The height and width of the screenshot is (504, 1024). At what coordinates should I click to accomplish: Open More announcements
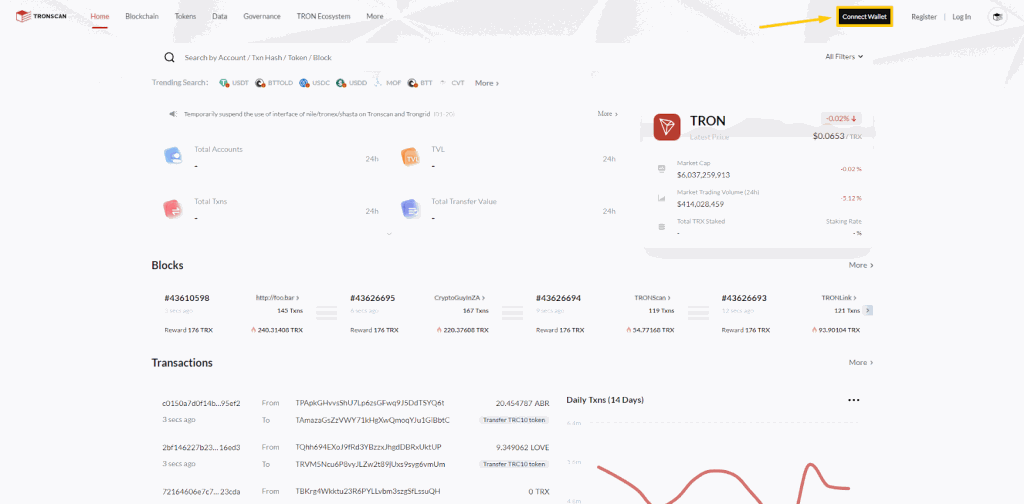607,114
